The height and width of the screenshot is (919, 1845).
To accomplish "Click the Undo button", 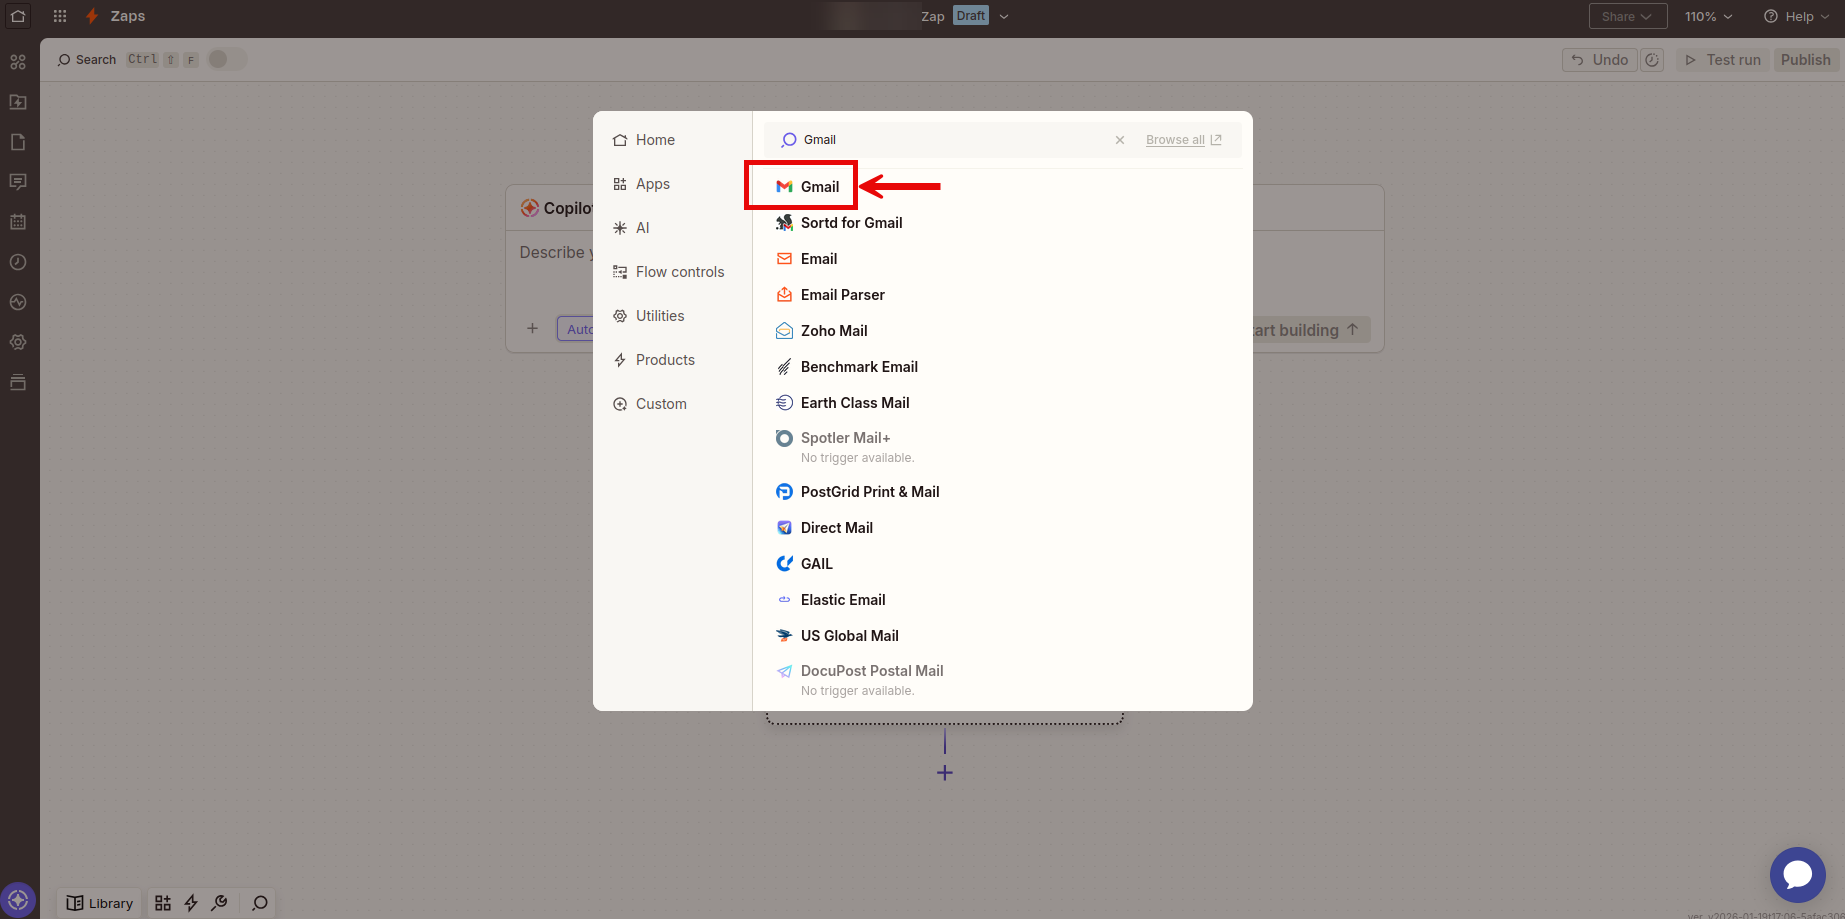I will tap(1600, 60).
